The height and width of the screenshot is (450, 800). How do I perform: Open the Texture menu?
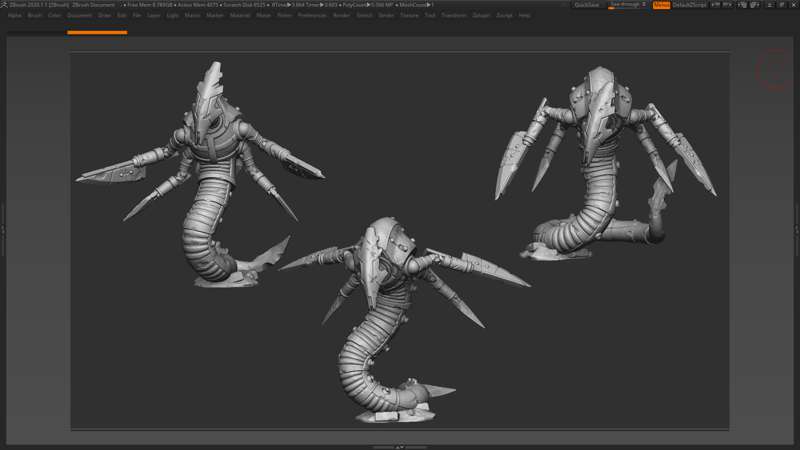click(409, 16)
